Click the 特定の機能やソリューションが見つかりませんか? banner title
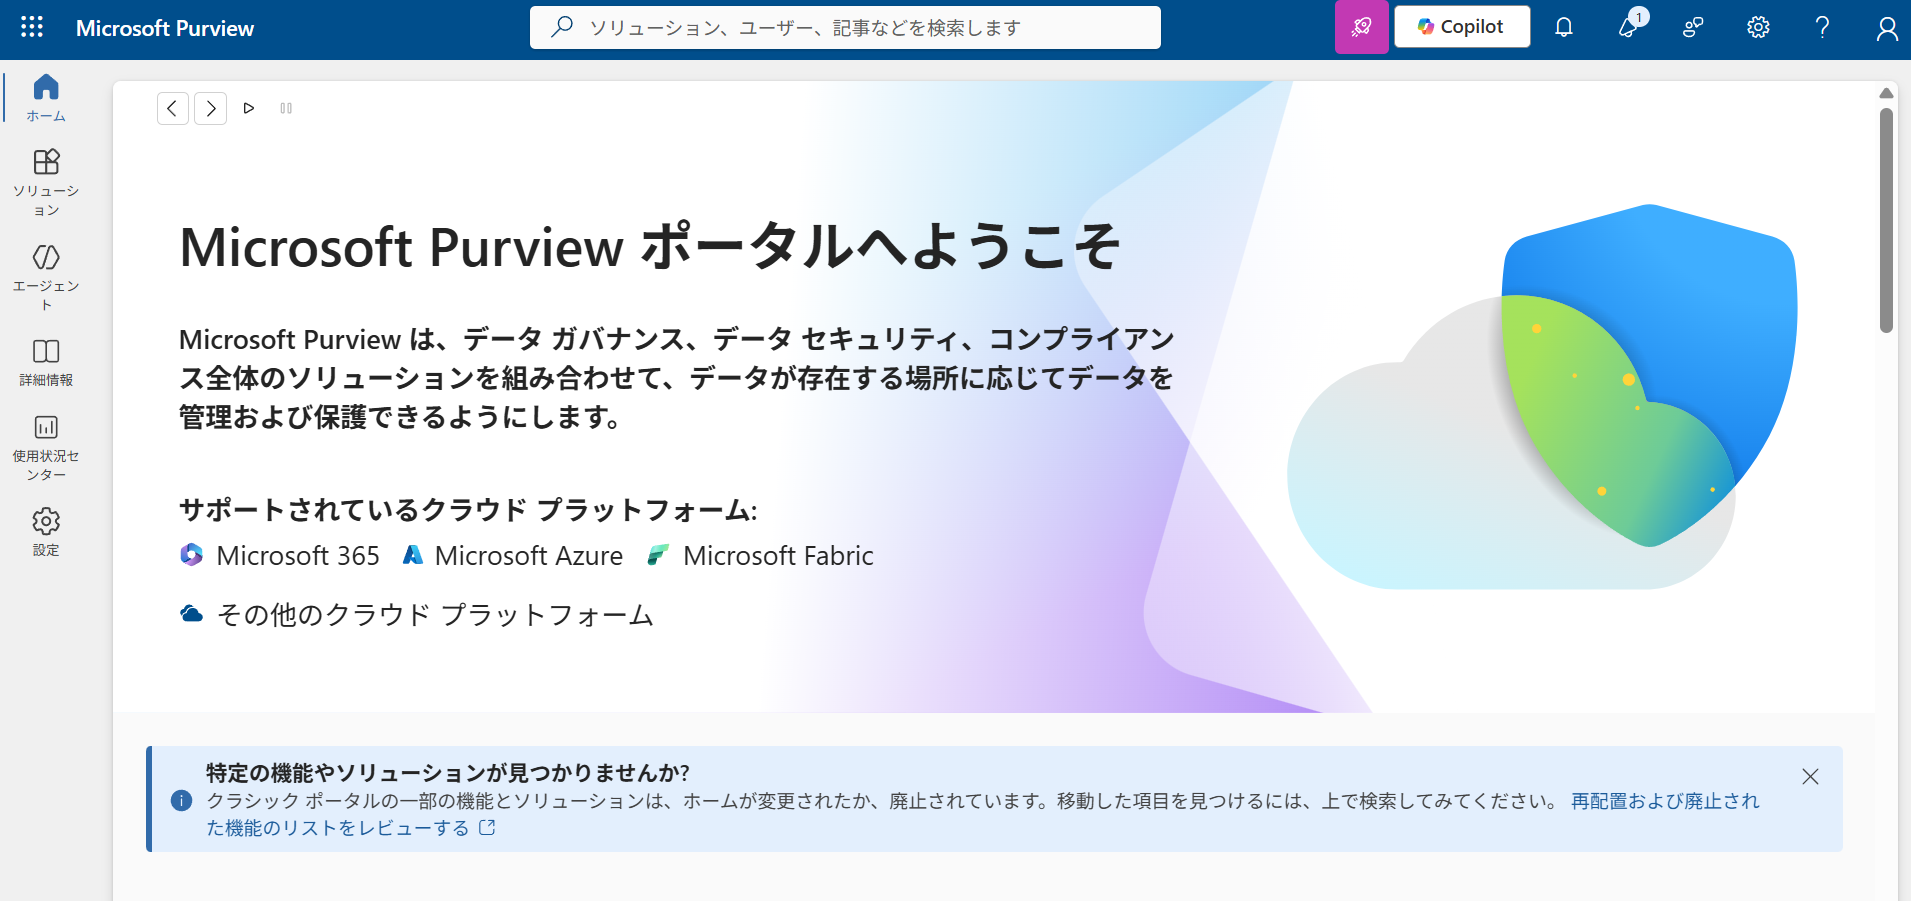The height and width of the screenshot is (901, 1911). click(448, 772)
